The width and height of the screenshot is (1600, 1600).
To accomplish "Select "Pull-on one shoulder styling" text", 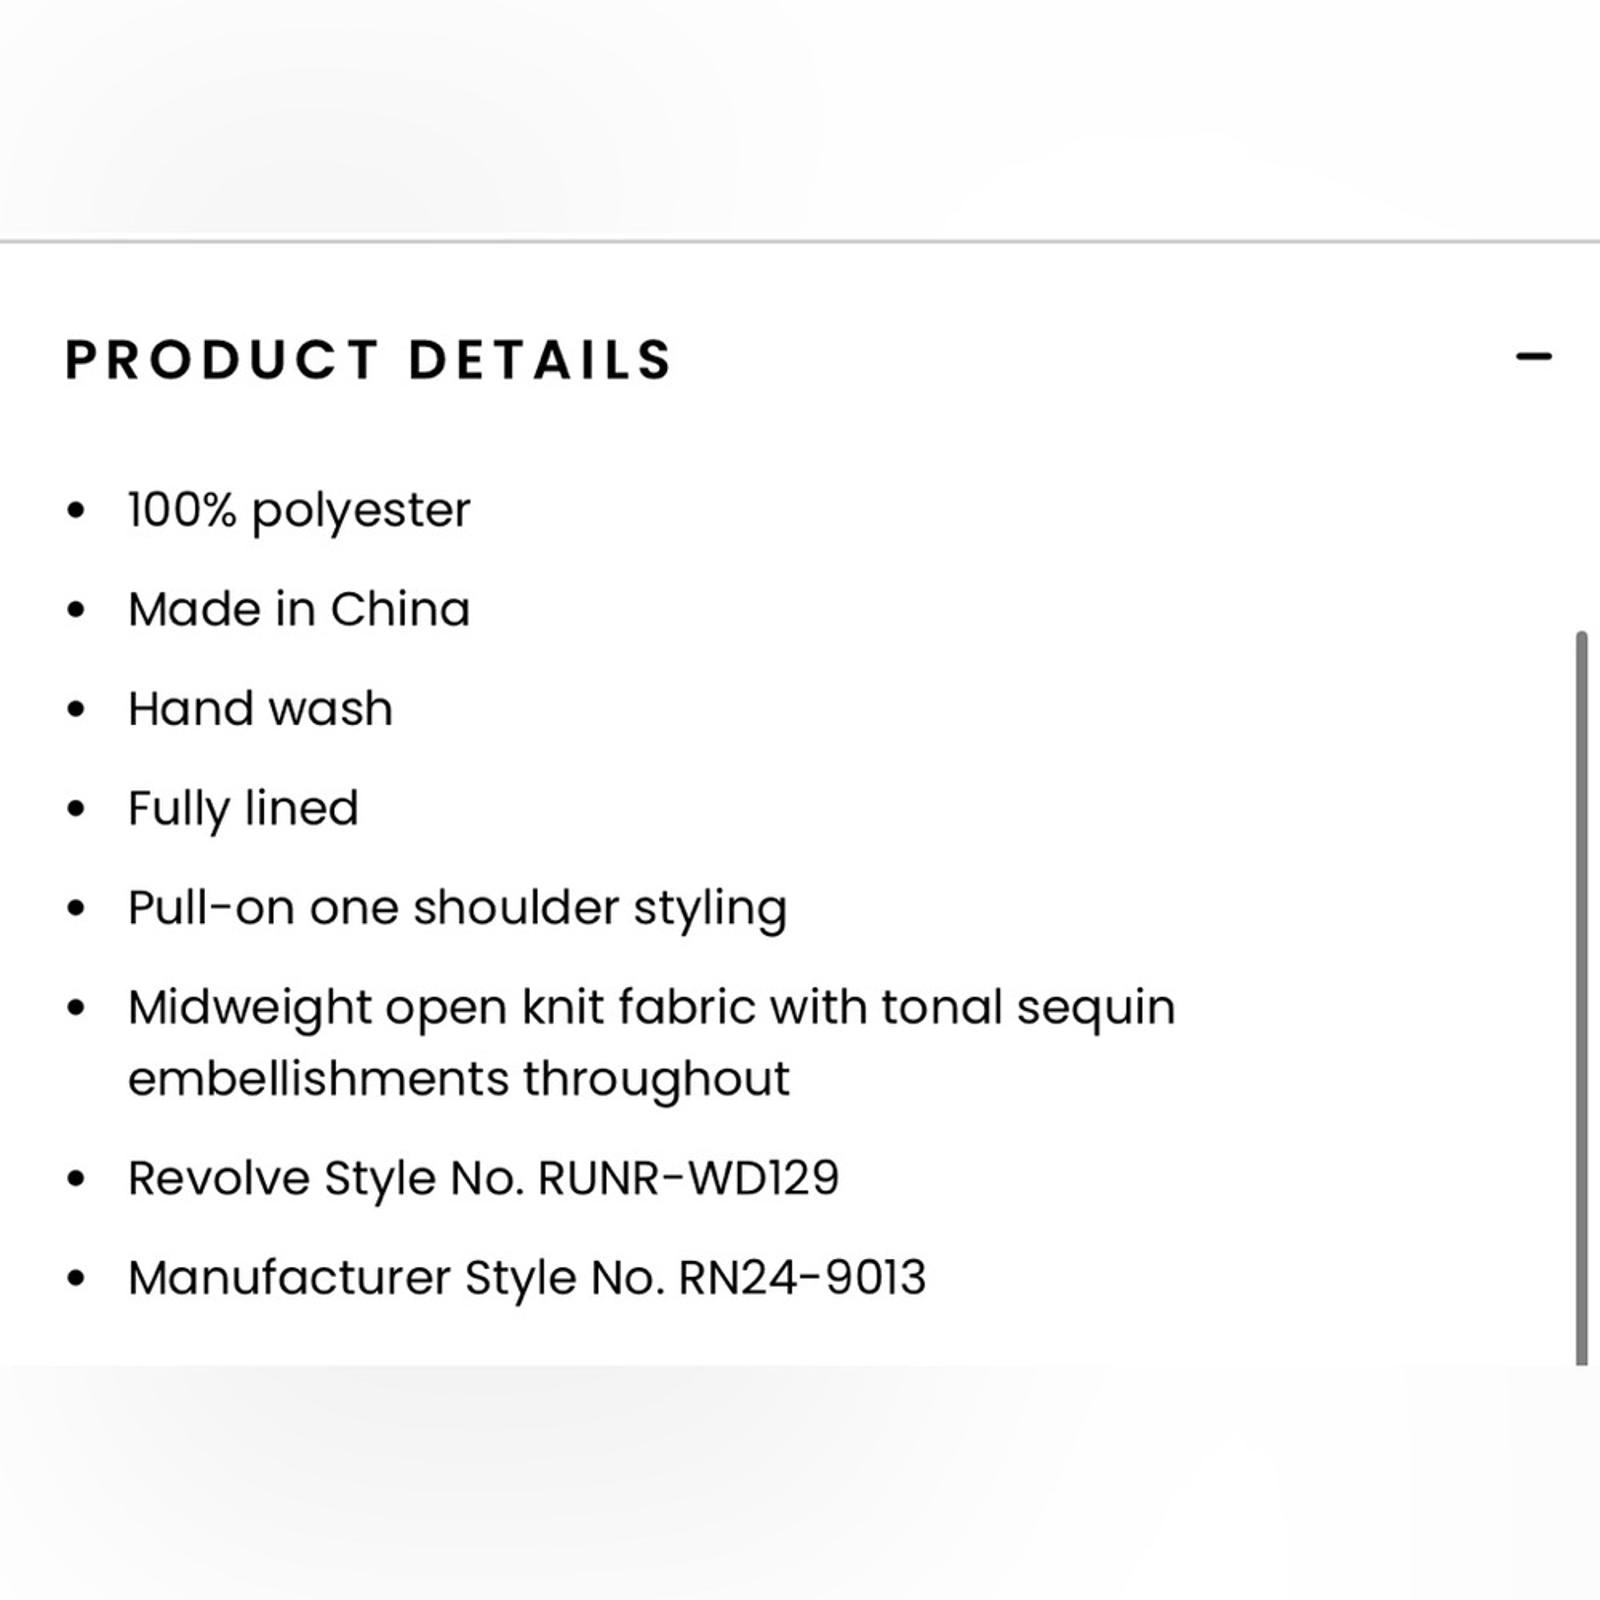I will 457,908.
